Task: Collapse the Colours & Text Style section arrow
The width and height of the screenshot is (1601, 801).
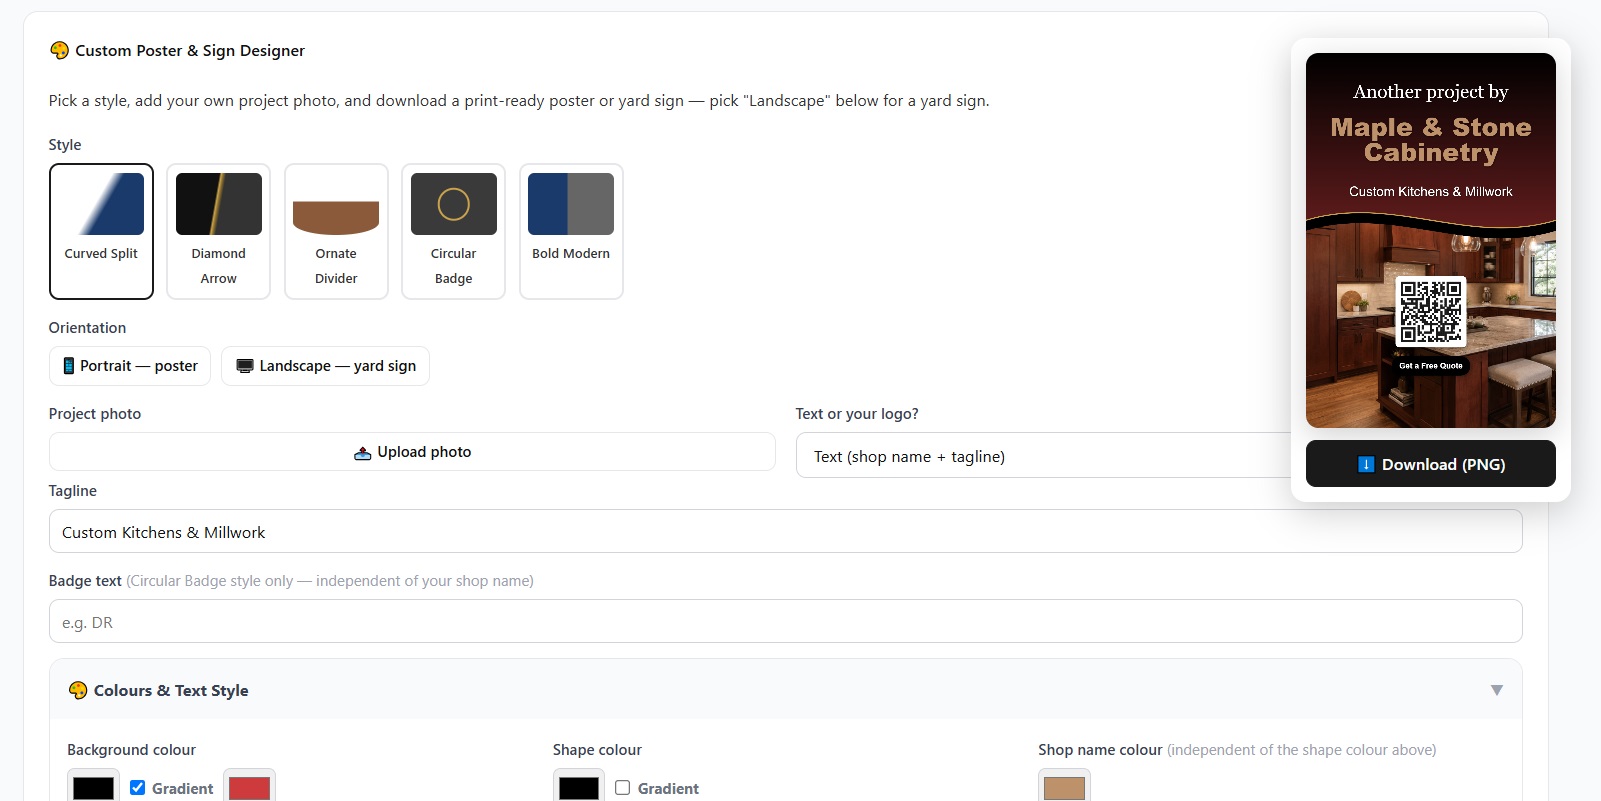Action: click(1496, 690)
